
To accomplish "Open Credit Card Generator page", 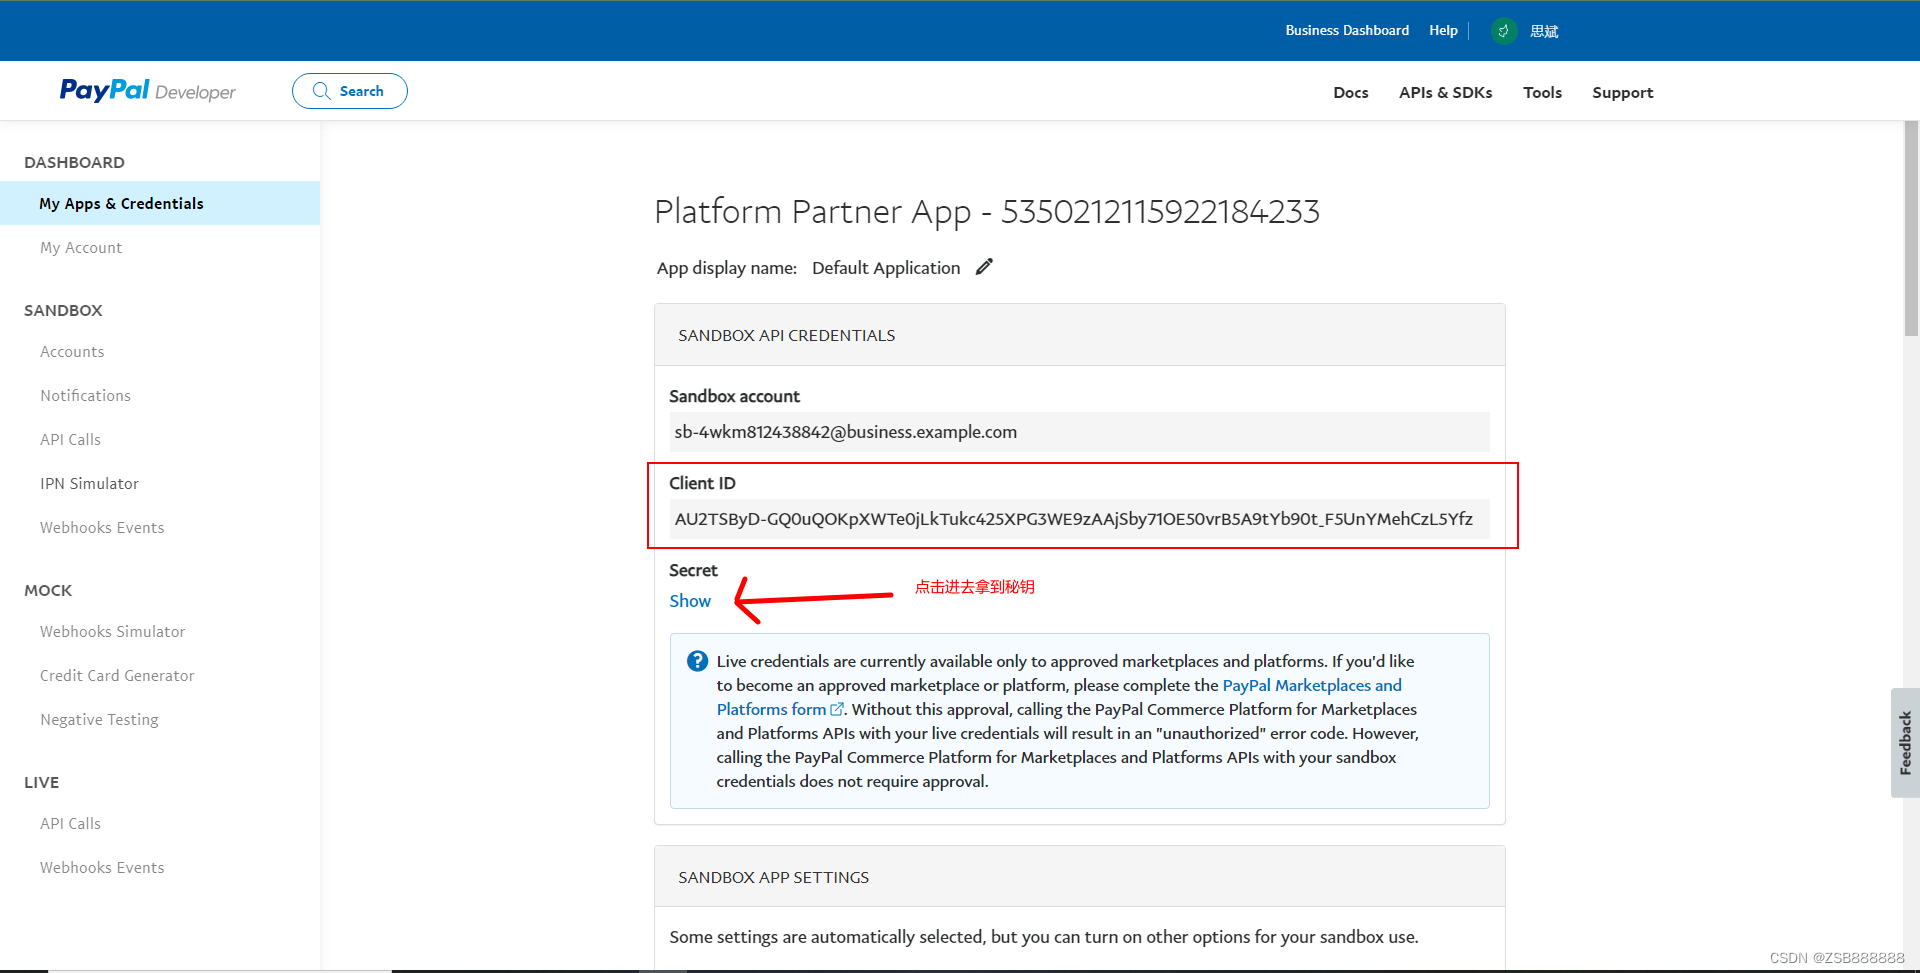I will (117, 675).
